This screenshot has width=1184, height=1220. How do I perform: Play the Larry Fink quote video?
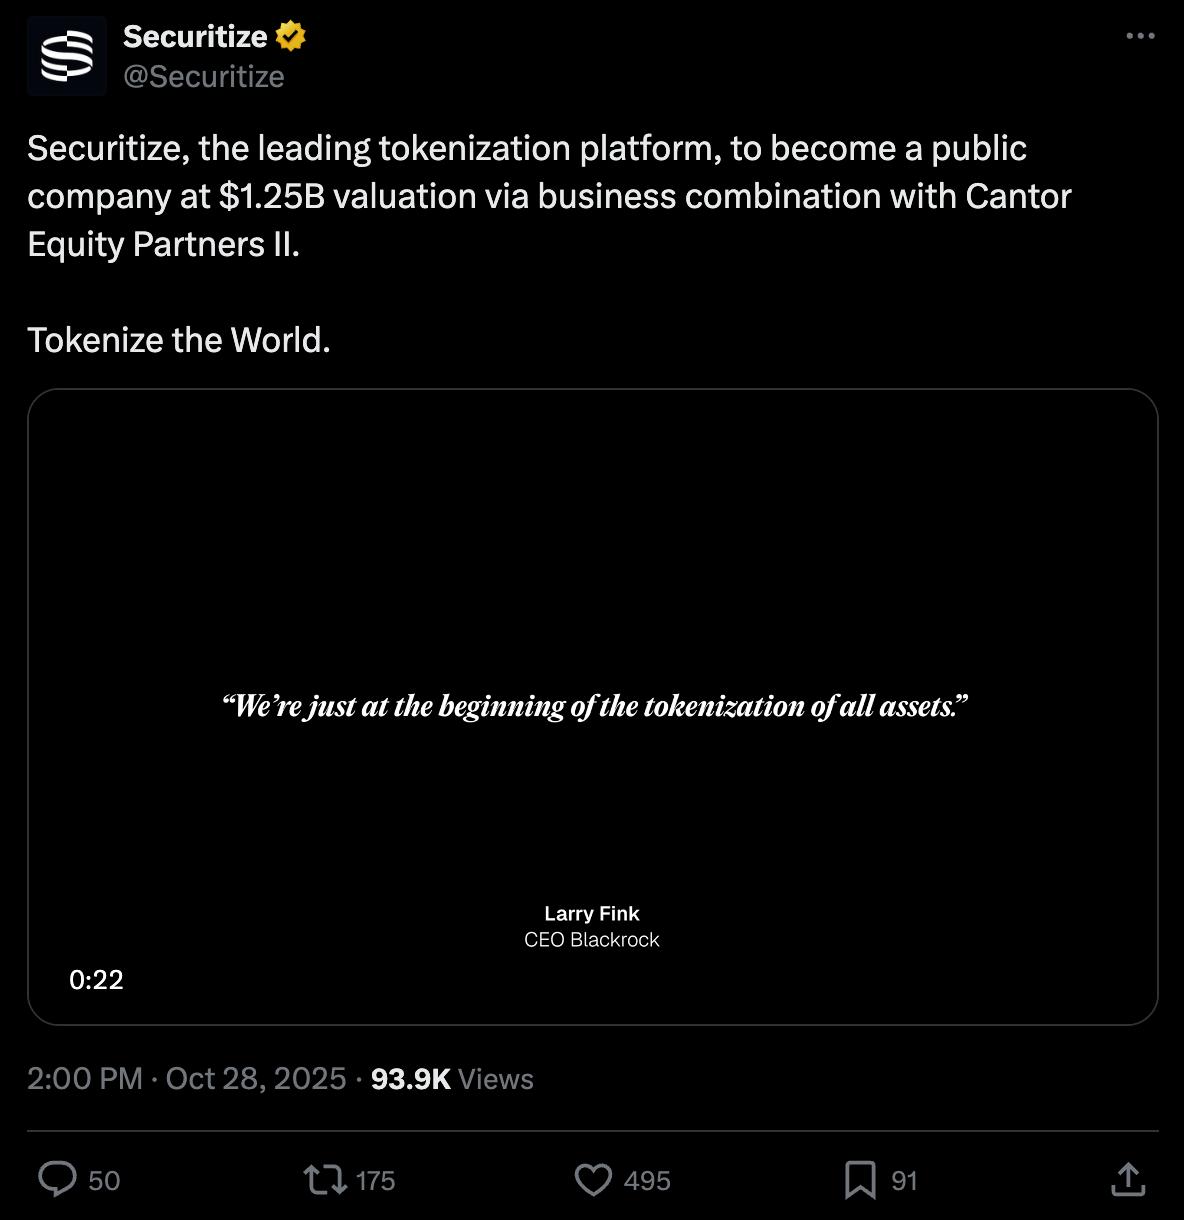tap(592, 600)
